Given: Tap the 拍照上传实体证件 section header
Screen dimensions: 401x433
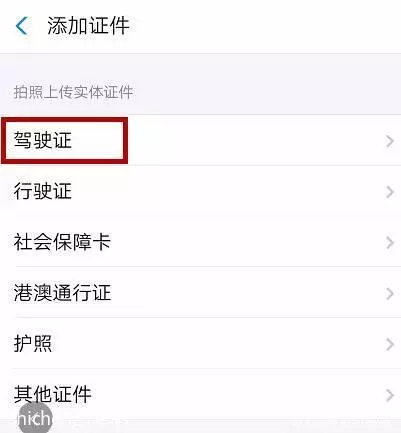Looking at the screenshot, I should coord(73,92).
